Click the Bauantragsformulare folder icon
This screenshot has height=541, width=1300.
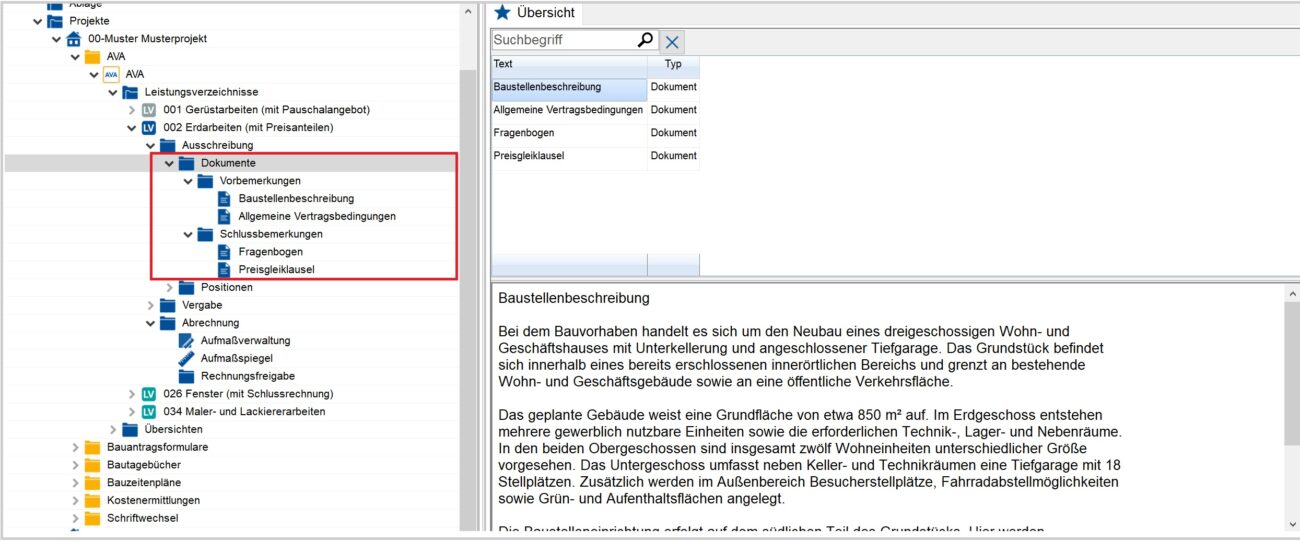tap(93, 447)
